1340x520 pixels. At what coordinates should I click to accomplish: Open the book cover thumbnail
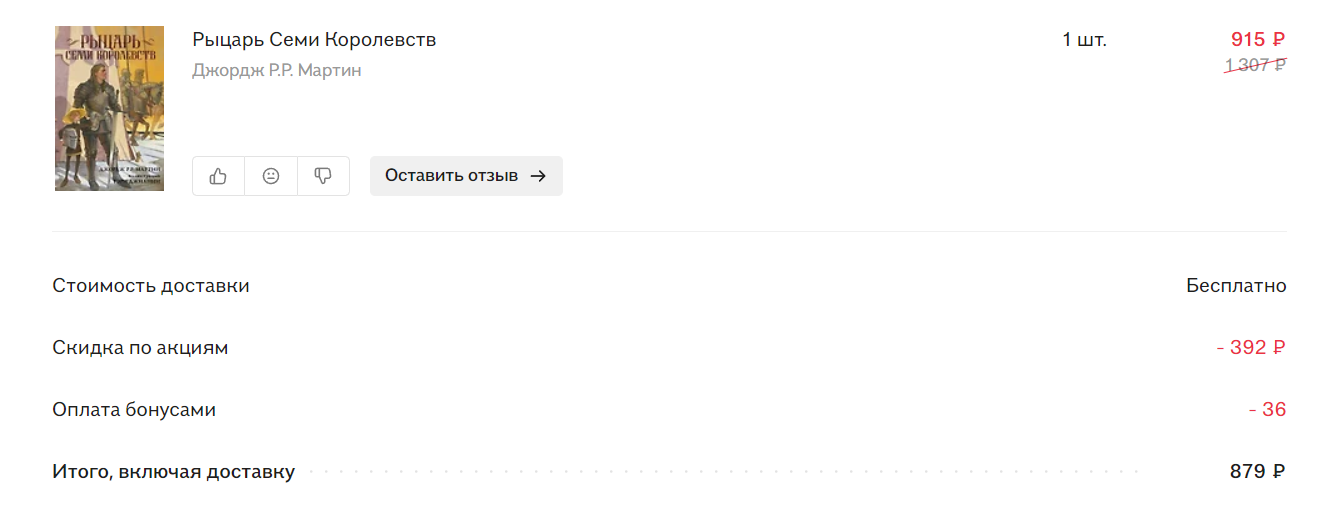tap(109, 108)
